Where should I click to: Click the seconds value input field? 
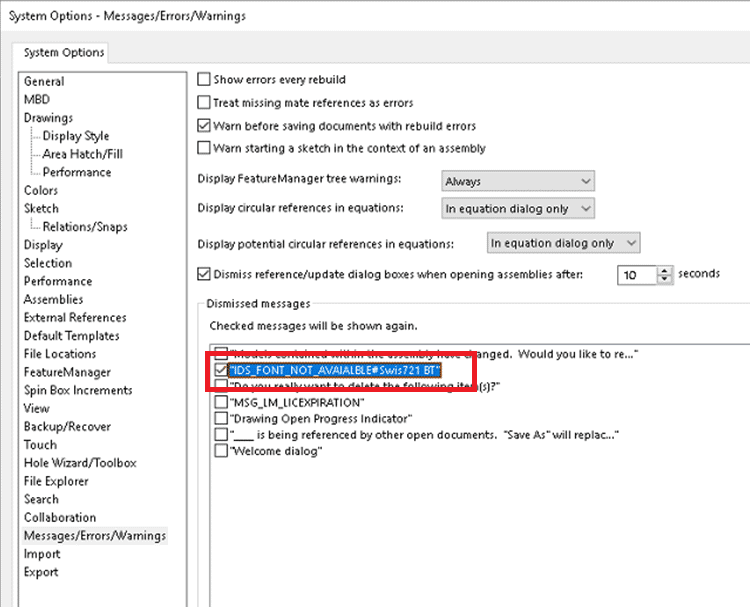(636, 274)
